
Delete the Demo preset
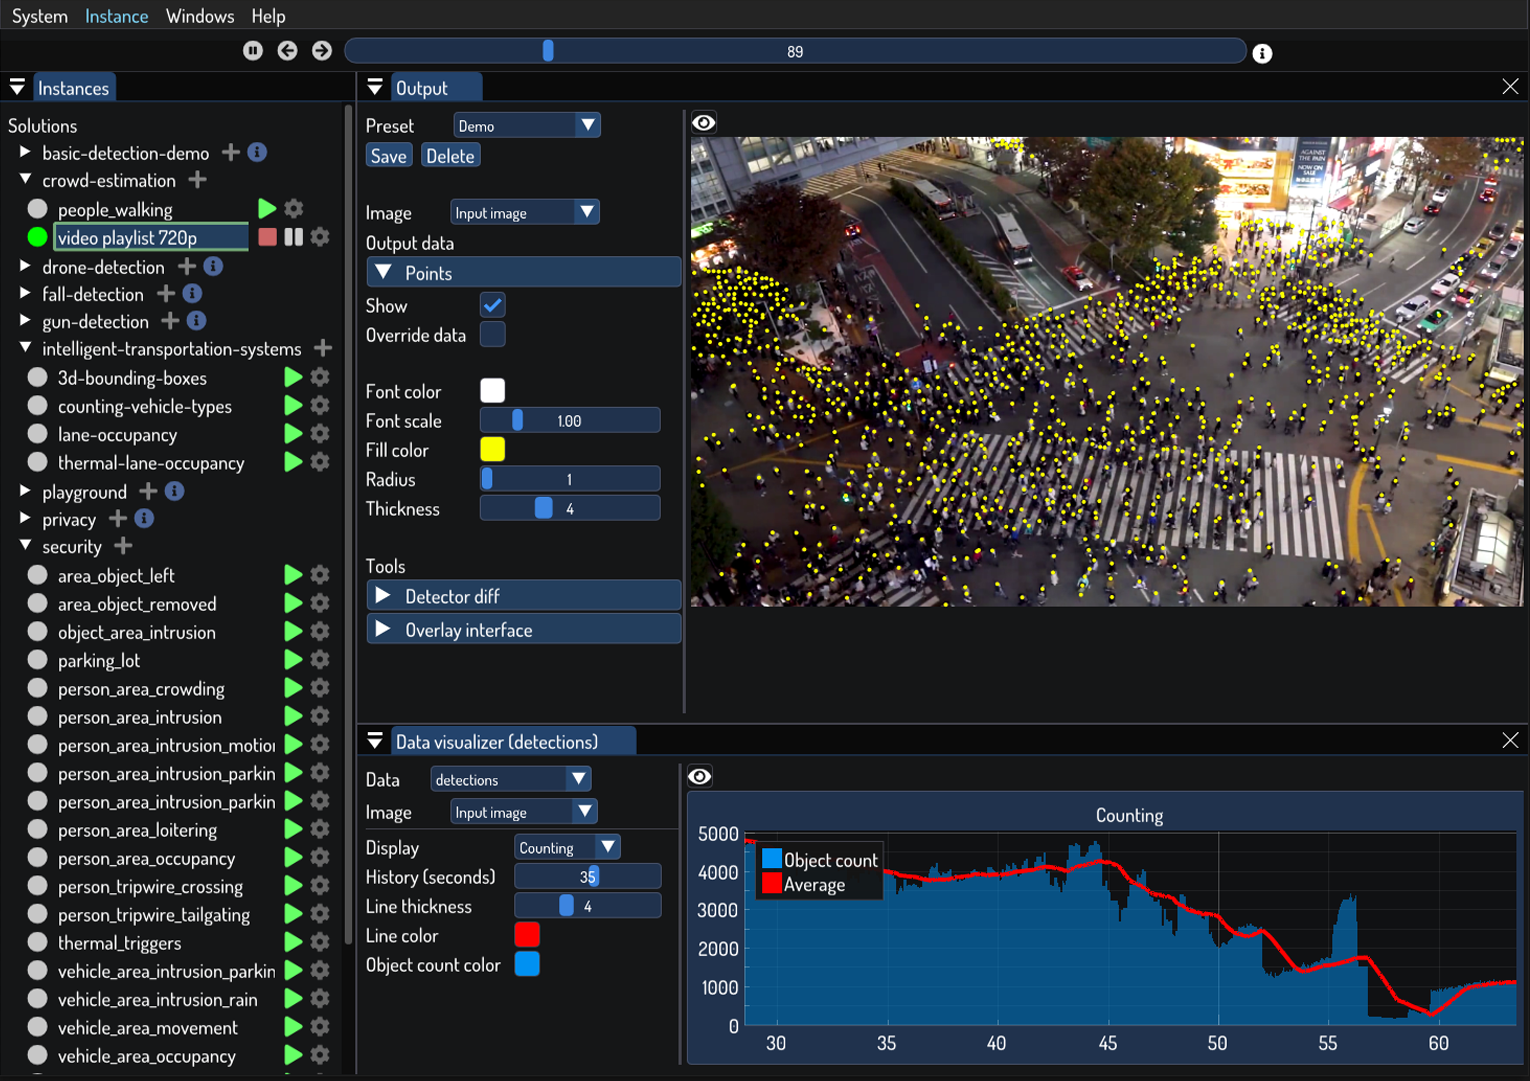click(x=450, y=155)
